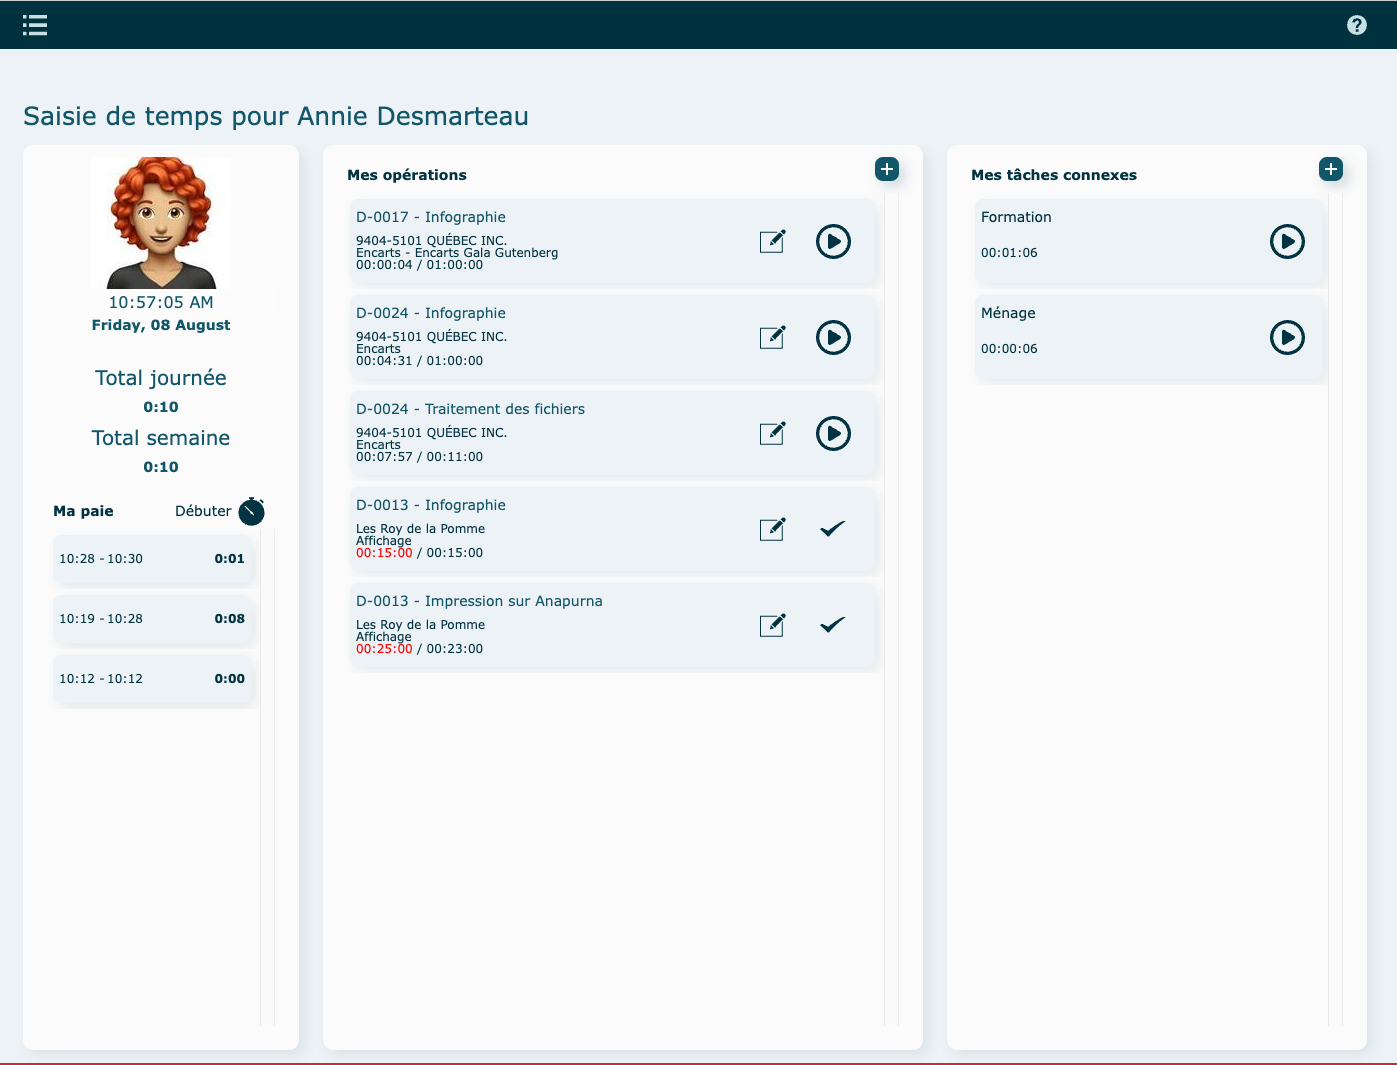This screenshot has width=1397, height=1065.
Task: Start D-0024 Traitement des fichiers timer
Action: 833,433
